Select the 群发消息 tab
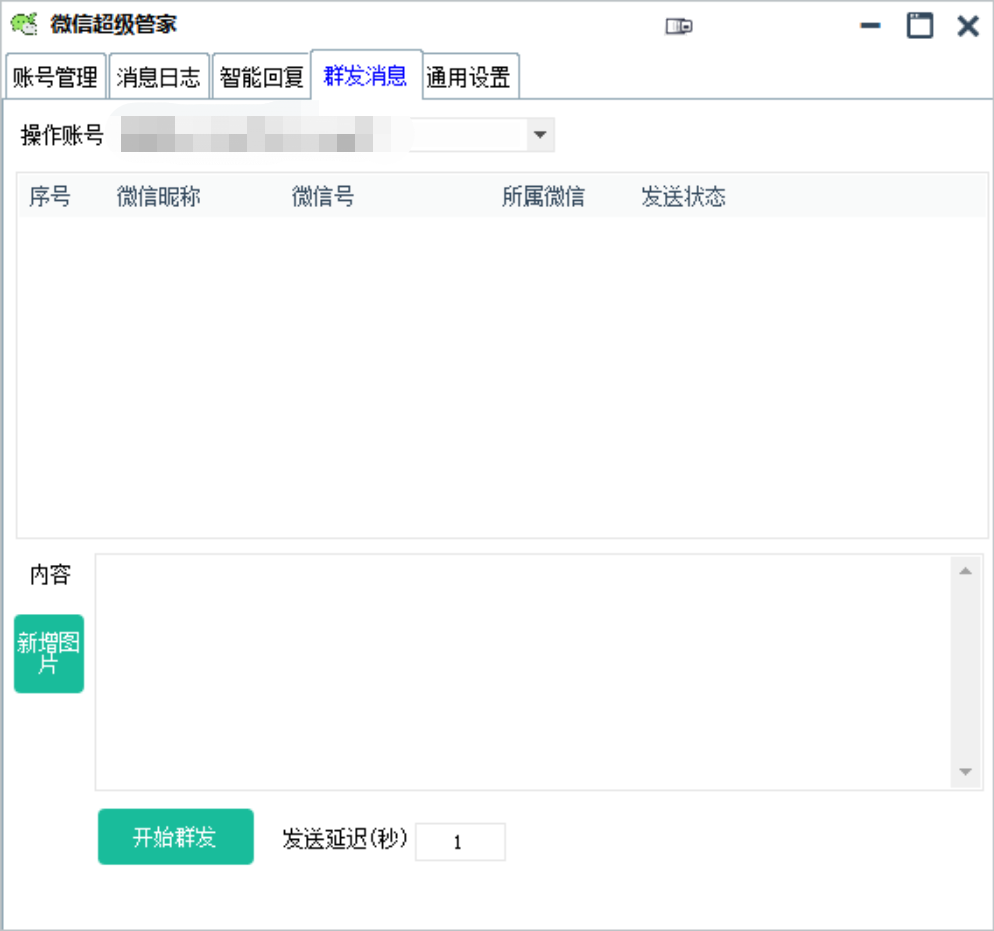Viewport: 994px width, 931px height. 366,75
